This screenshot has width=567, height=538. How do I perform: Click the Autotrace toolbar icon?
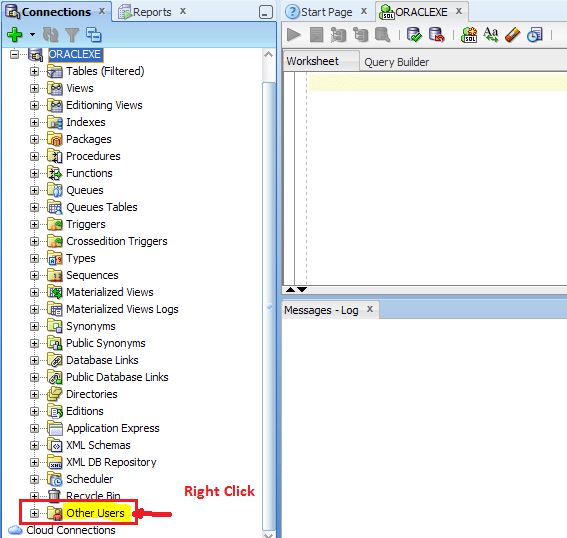[361, 35]
